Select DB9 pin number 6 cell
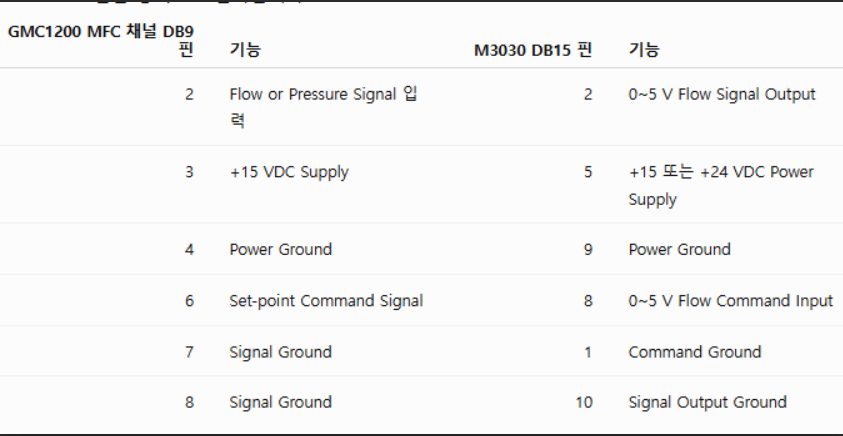Screen dimensions: 843x436 coord(189,301)
